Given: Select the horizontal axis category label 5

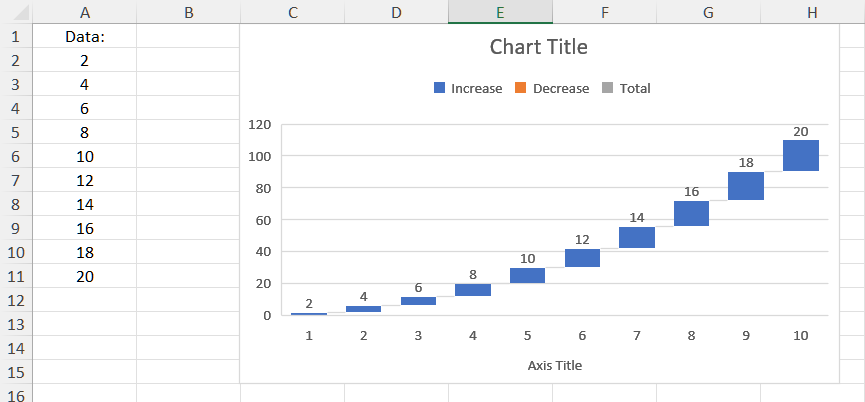Looking at the screenshot, I should tap(527, 335).
